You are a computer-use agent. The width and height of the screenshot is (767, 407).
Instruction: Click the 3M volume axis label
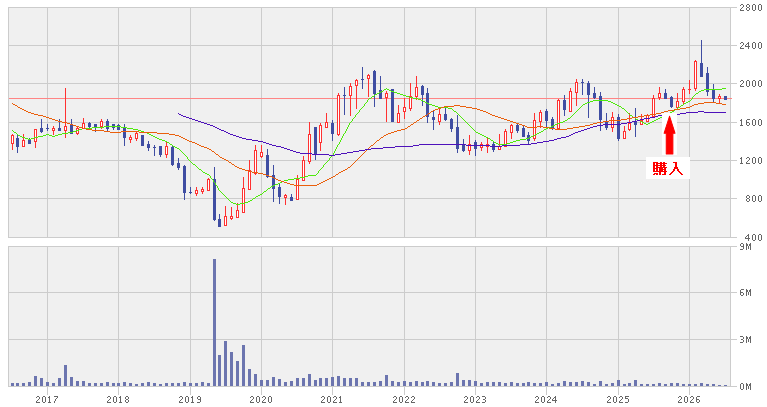click(745, 340)
